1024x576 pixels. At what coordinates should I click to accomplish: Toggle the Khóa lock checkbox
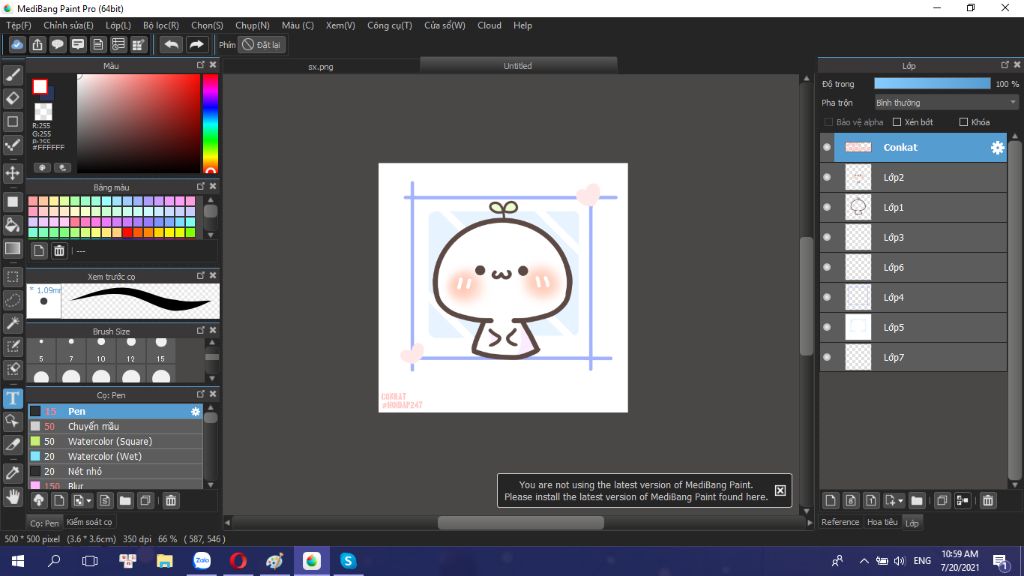[963, 122]
